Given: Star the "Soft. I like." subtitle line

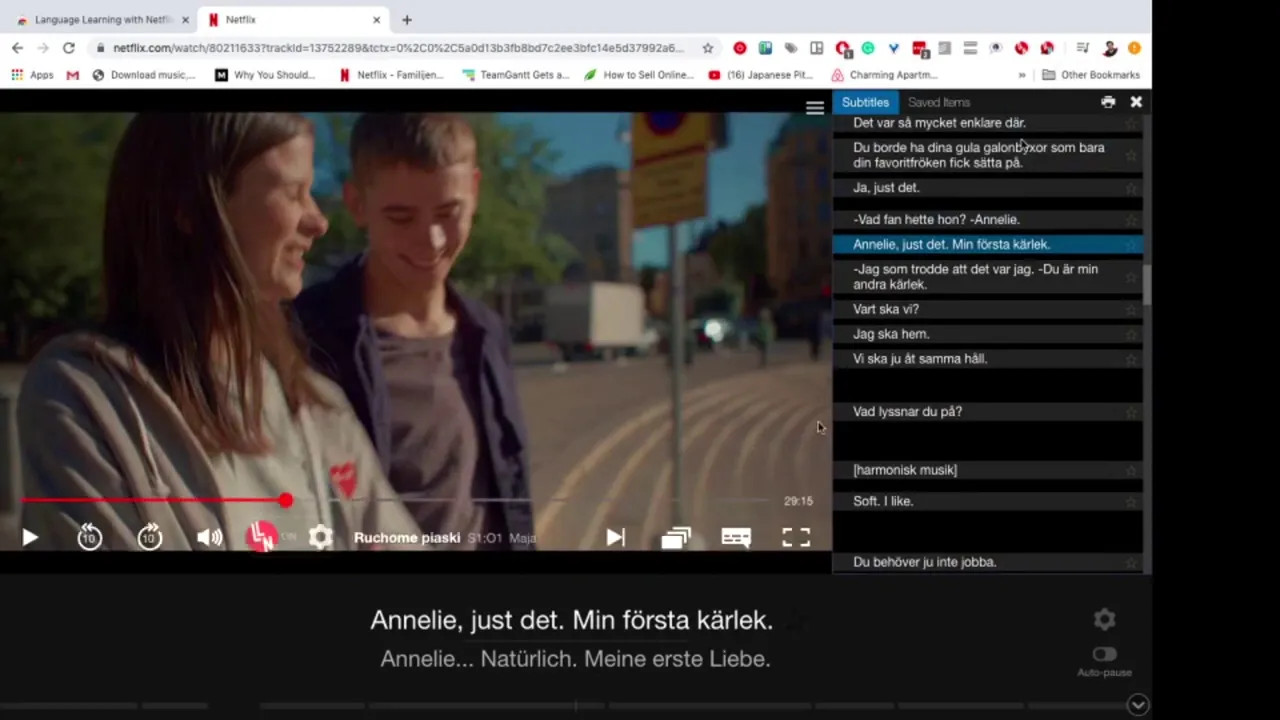Looking at the screenshot, I should point(1131,502).
